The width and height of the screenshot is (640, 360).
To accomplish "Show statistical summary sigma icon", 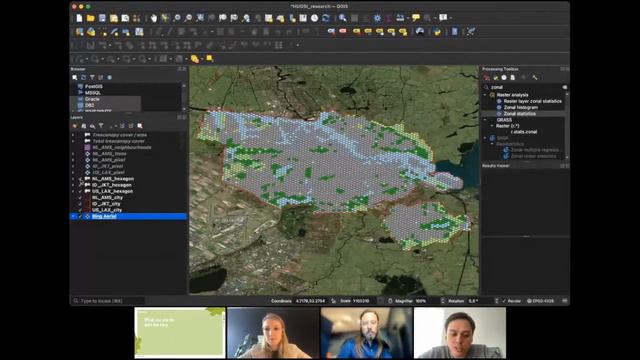I will click(x=389, y=18).
